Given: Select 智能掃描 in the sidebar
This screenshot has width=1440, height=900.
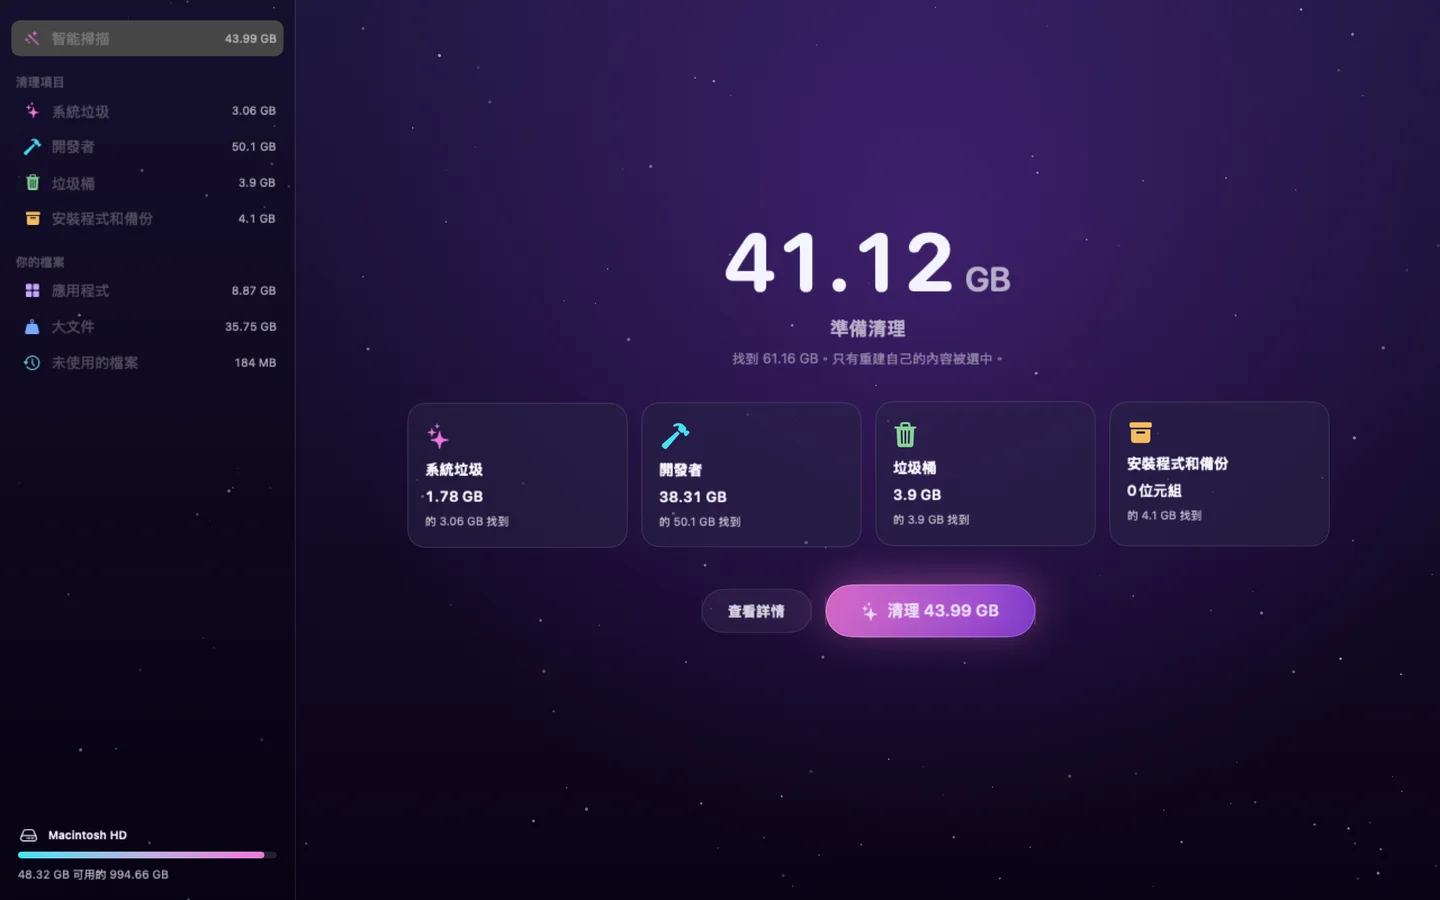Looking at the screenshot, I should (147, 38).
